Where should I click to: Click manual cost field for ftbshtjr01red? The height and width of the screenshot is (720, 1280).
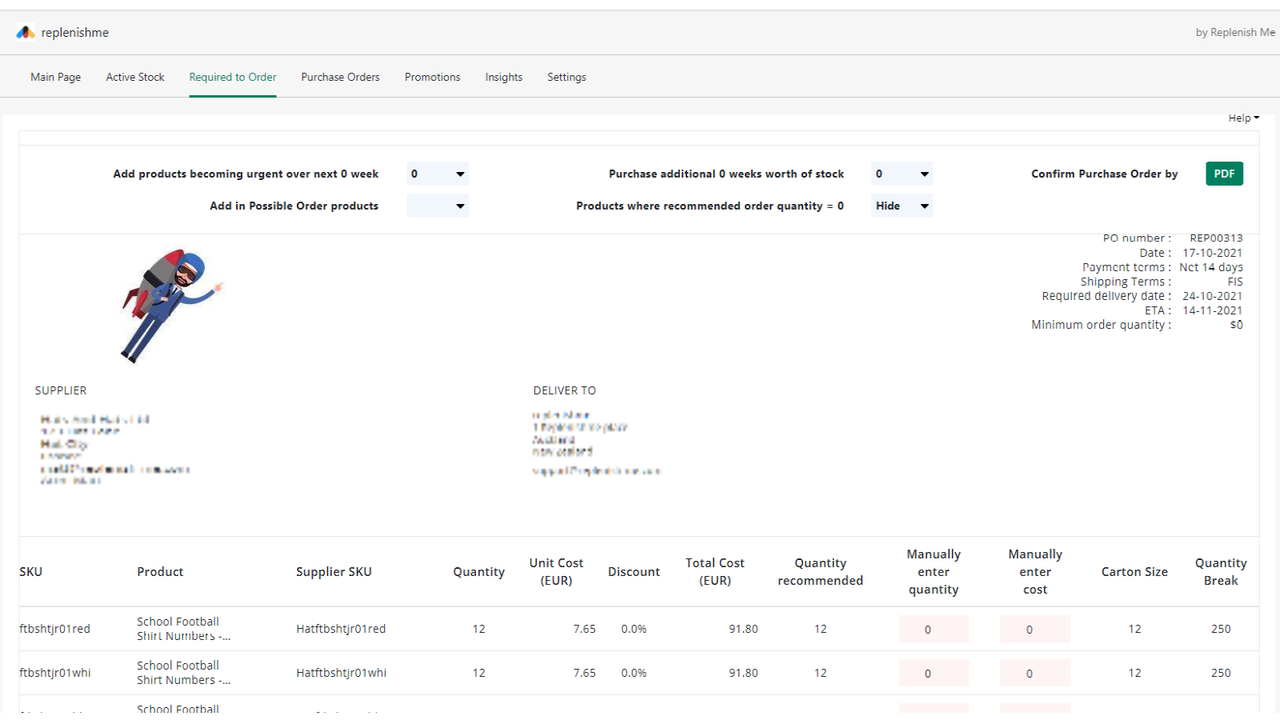(x=1035, y=630)
